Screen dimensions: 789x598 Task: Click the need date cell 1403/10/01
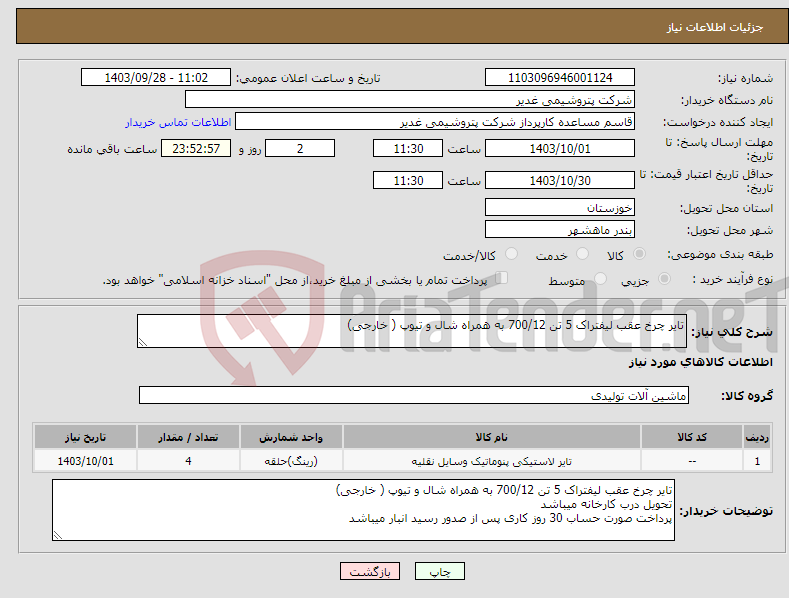click(86, 461)
